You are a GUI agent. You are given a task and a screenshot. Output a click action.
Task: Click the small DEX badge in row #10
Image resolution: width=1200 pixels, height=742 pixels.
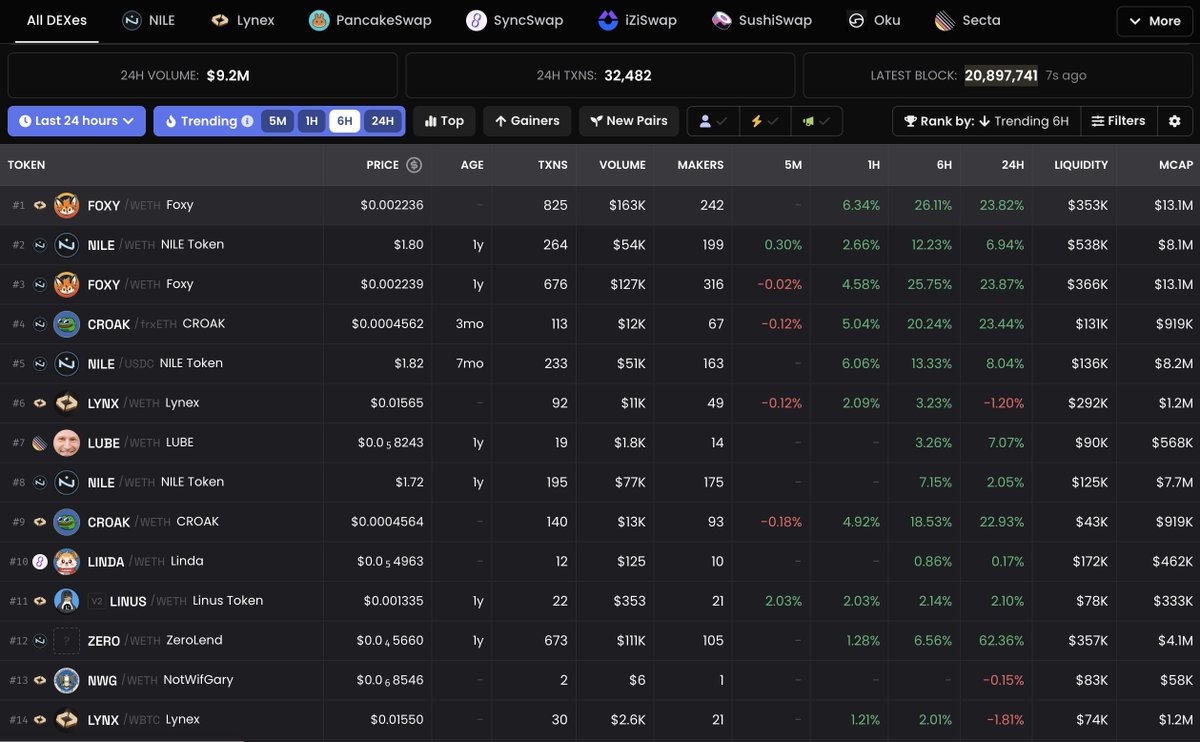pos(40,561)
